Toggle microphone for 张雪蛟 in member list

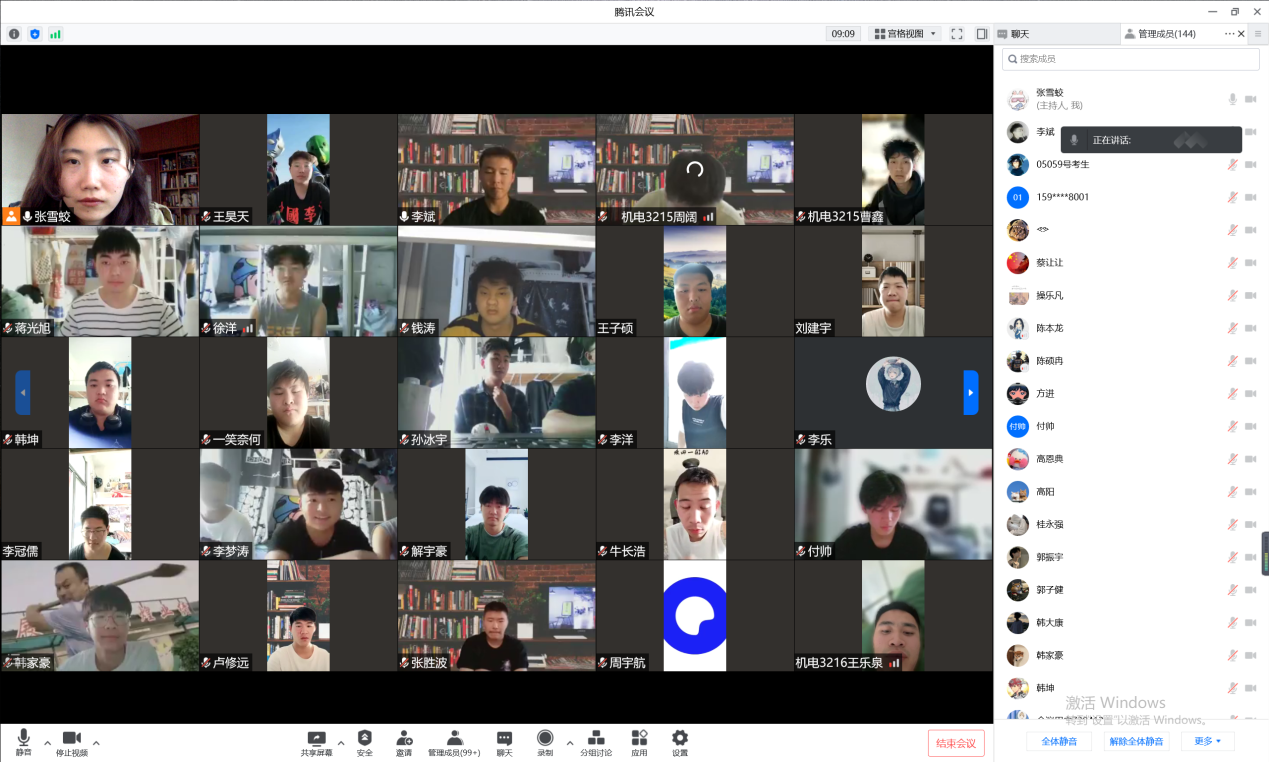1233,99
